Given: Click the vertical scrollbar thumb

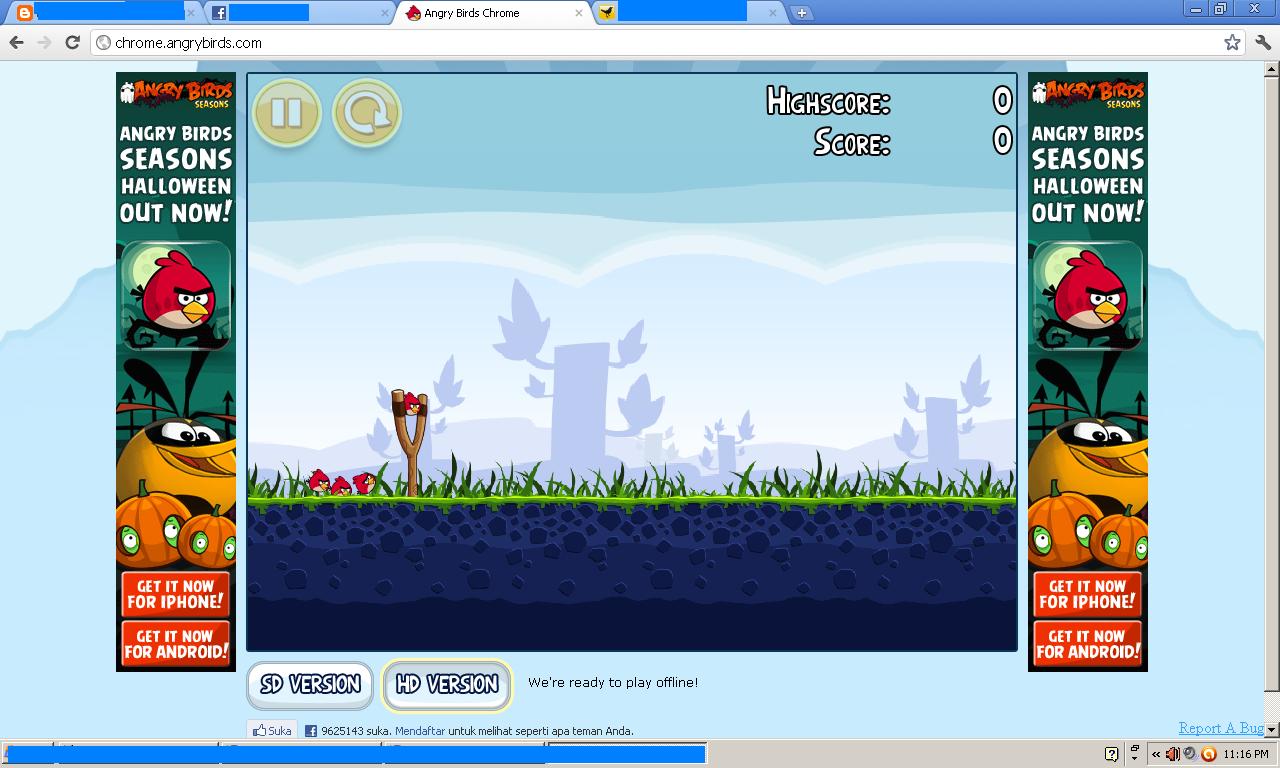Looking at the screenshot, I should pyautogui.click(x=1271, y=385).
